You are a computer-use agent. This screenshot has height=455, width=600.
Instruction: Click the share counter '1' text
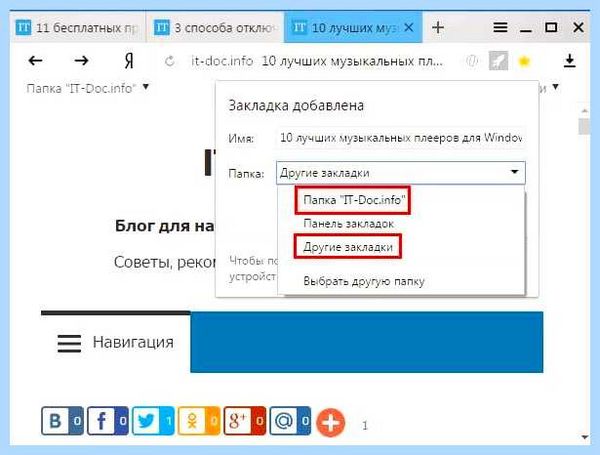[x=365, y=425]
